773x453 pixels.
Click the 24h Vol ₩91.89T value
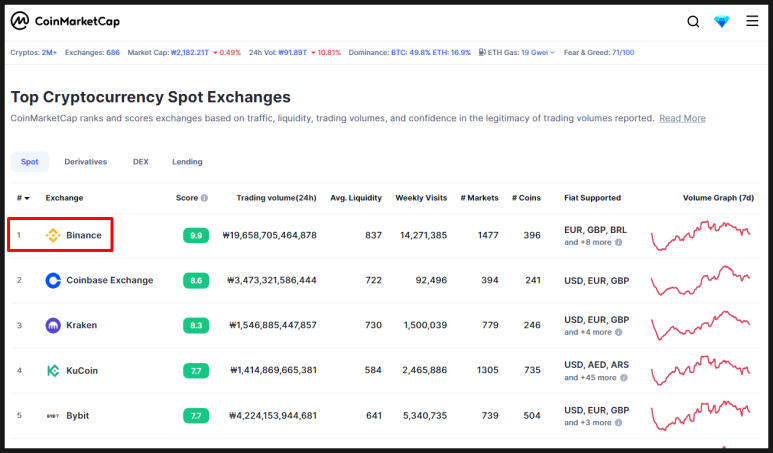pyautogui.click(x=293, y=52)
